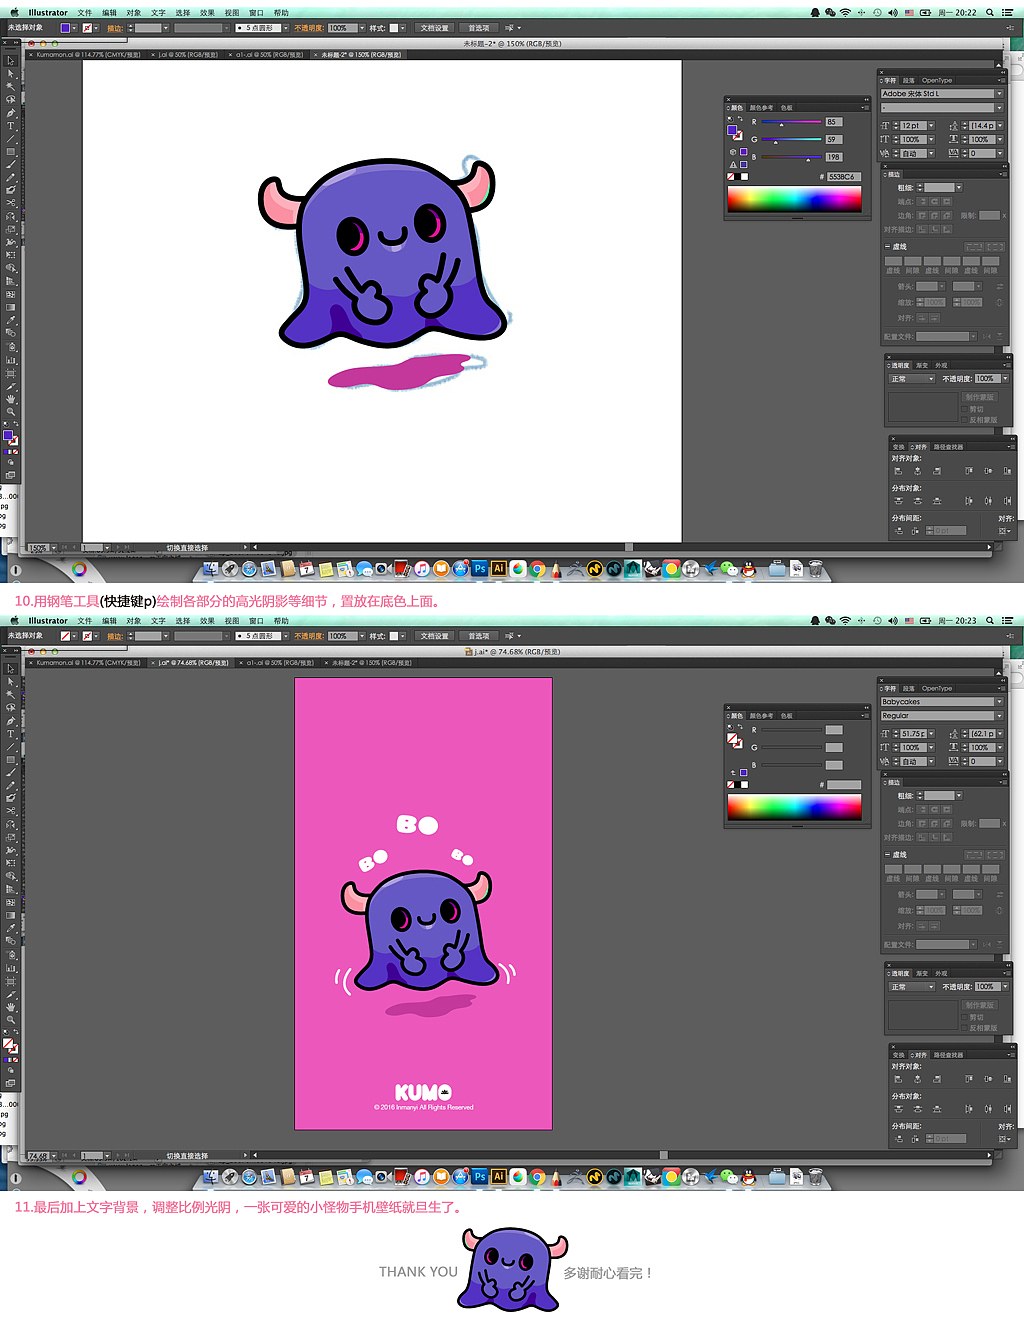This screenshot has height=1326, width=1024.
Task: Click 制作蒙版 button in Babycakes window transparency panel
Action: [x=980, y=1005]
